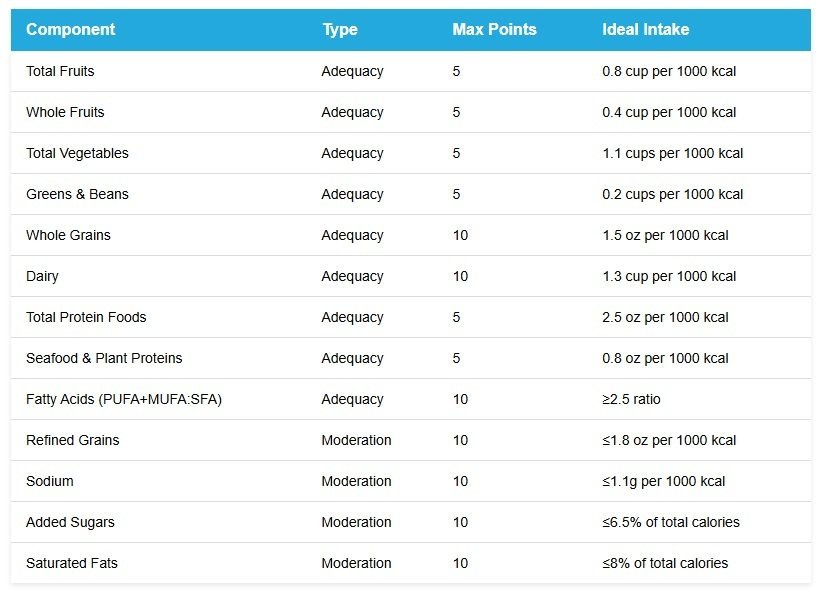Click the Sodium row label
Viewport: 830px width, 600px height.
pyautogui.click(x=50, y=482)
